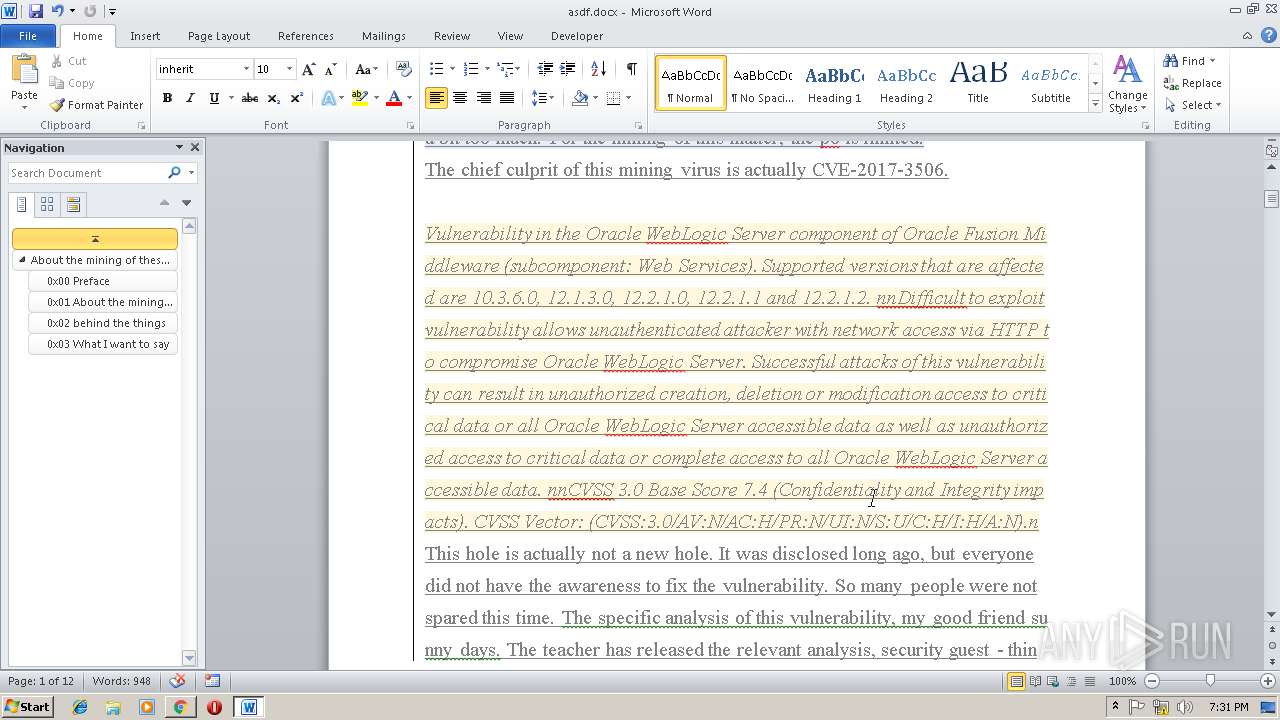Toggle Underline formatting
1280x720 pixels.
click(213, 98)
